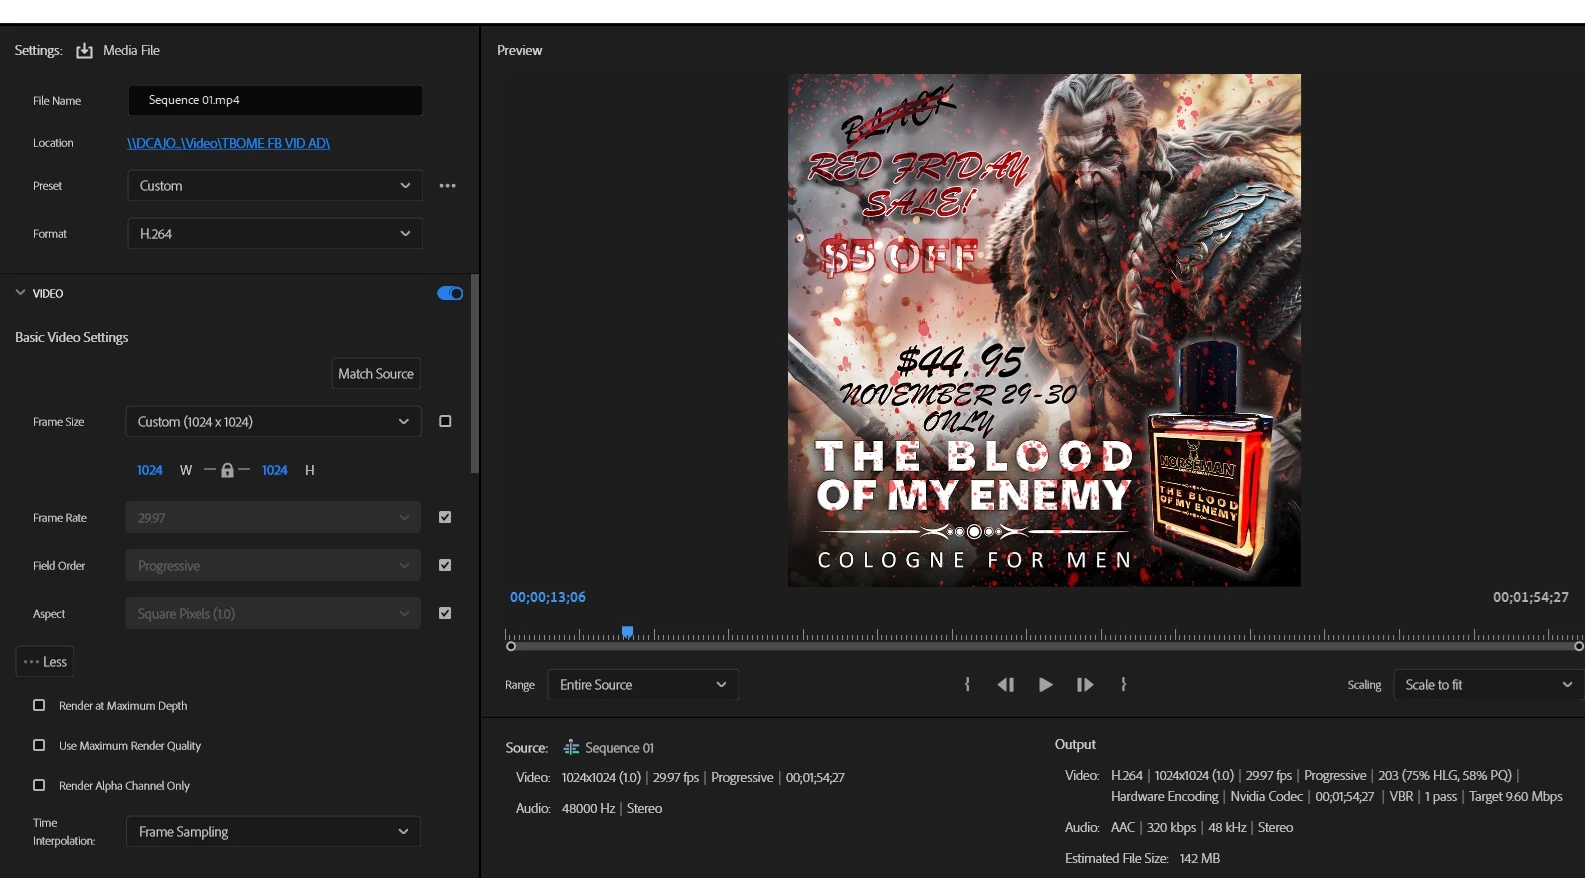Click the Preview panel title

(520, 51)
